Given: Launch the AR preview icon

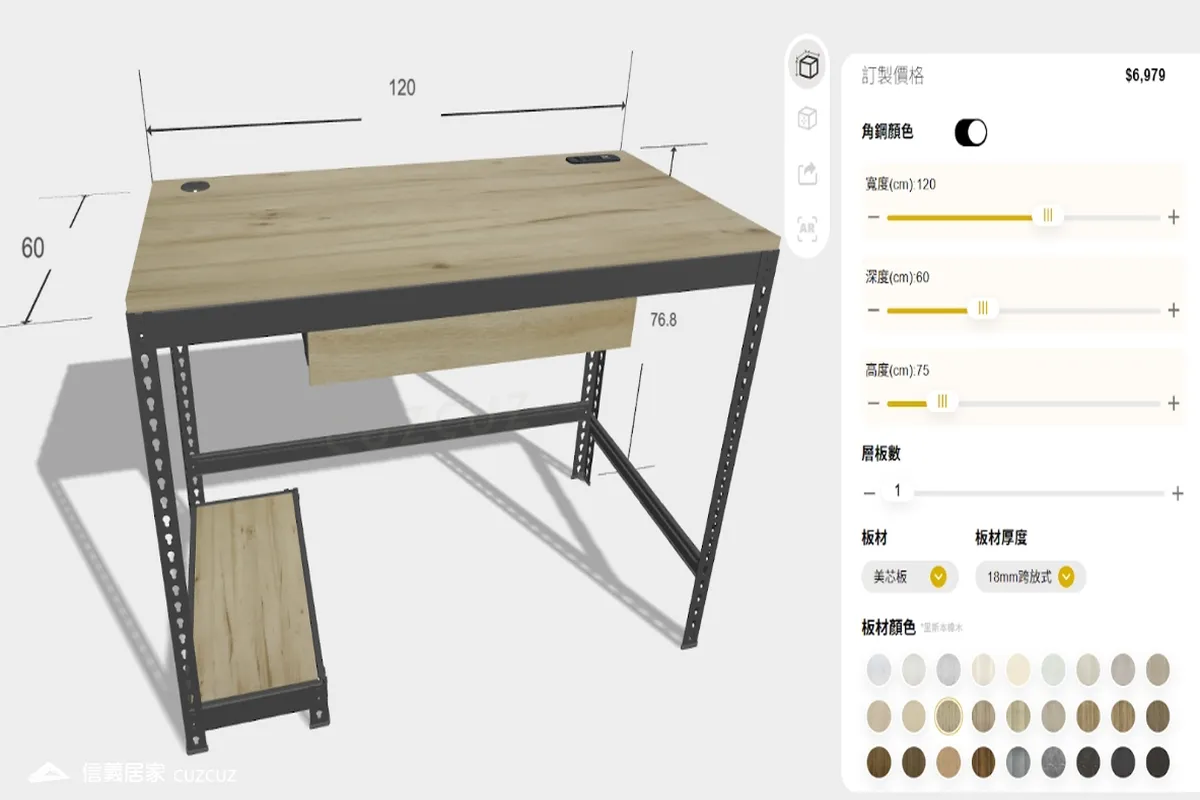Looking at the screenshot, I should pos(807,229).
